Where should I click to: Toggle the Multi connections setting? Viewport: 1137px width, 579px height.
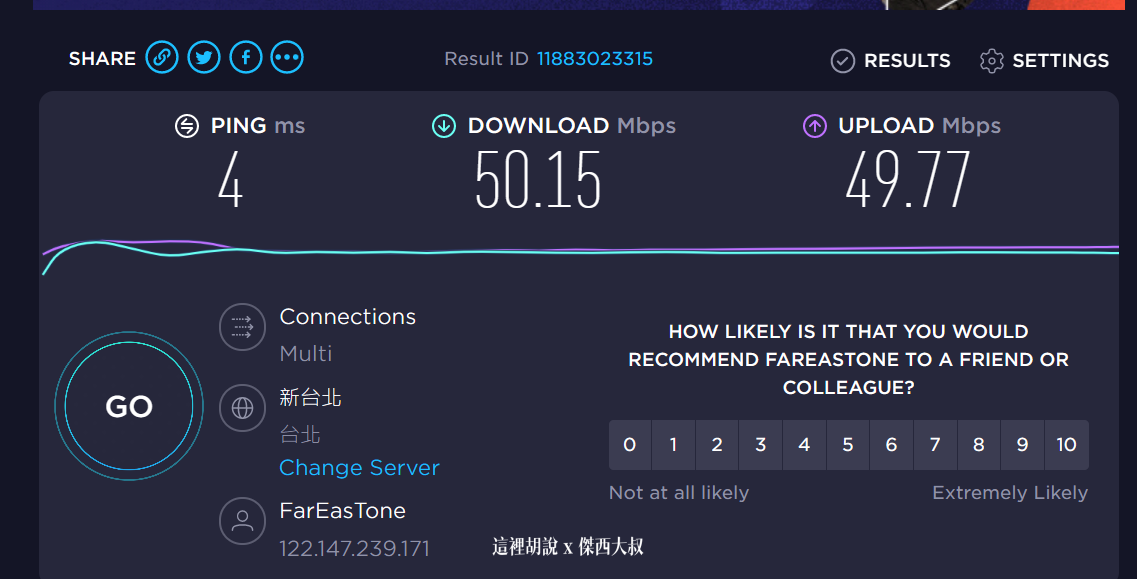[306, 353]
